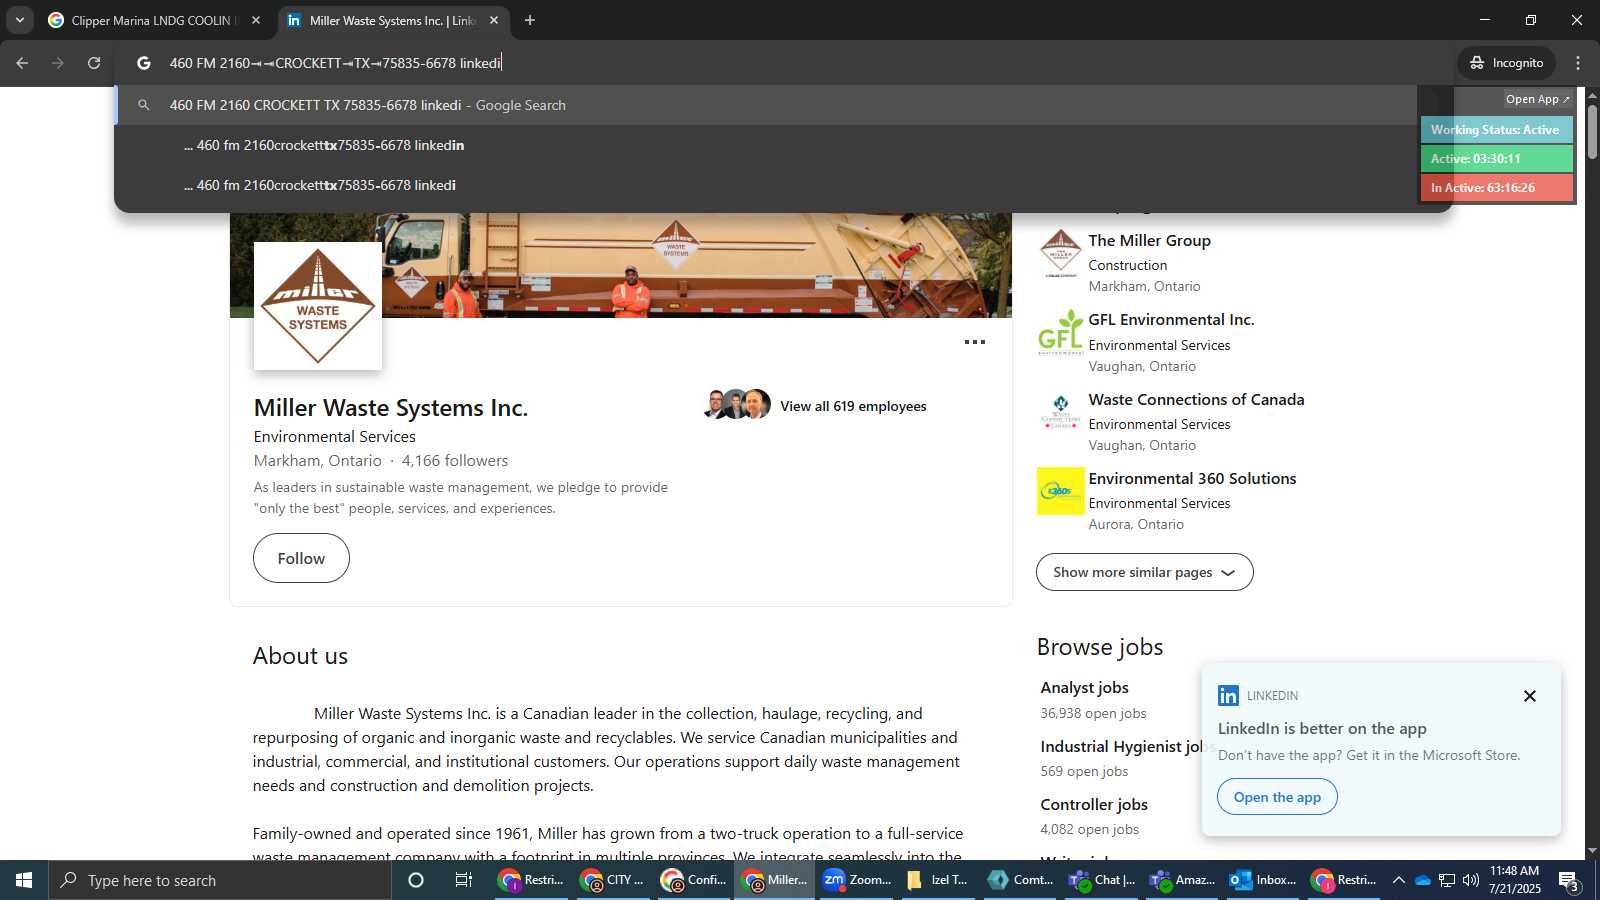Open the Zoom taskbar app
The image size is (1600, 900).
856,880
